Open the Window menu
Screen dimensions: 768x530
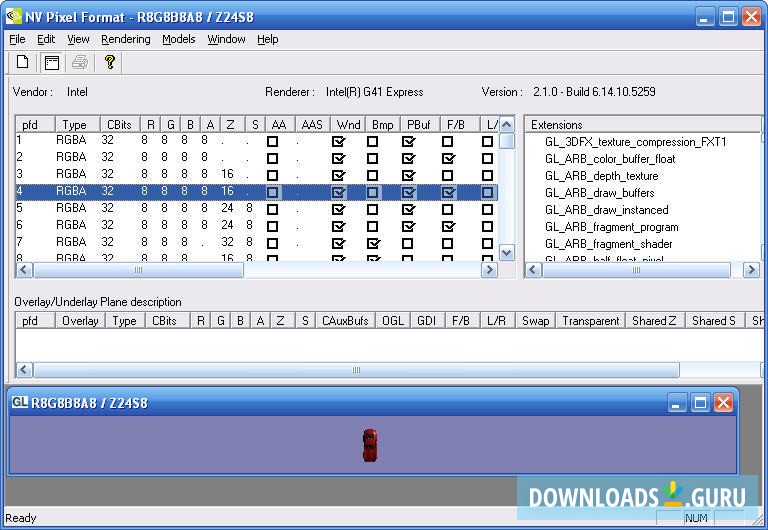tap(226, 39)
